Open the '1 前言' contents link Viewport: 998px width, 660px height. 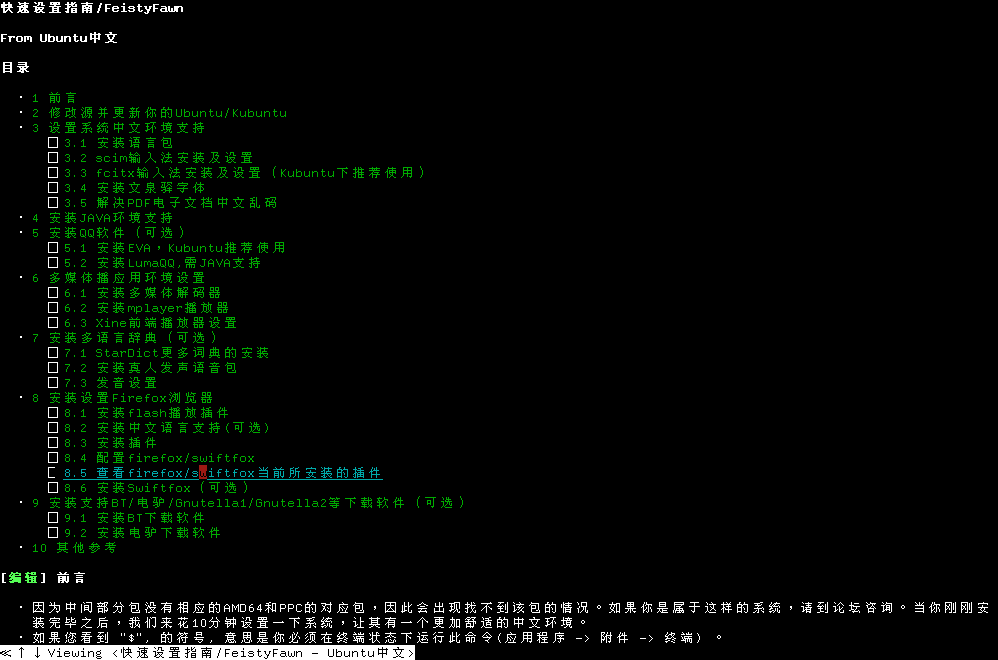(55, 98)
